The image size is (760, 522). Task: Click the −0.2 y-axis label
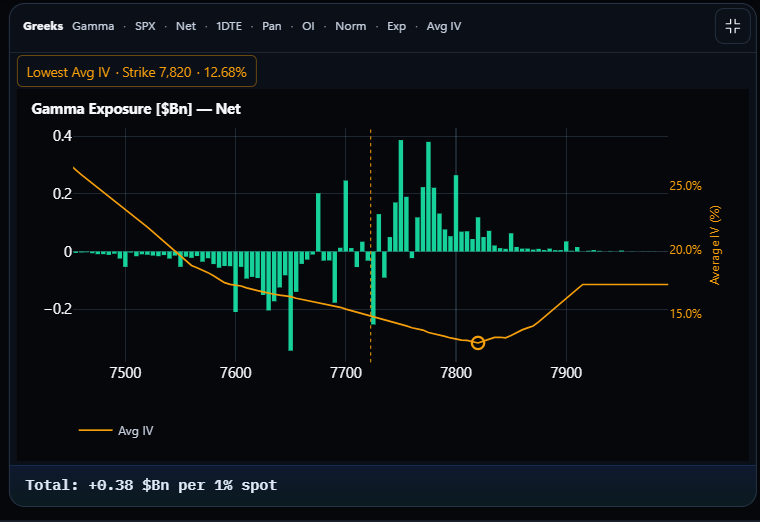[58, 309]
